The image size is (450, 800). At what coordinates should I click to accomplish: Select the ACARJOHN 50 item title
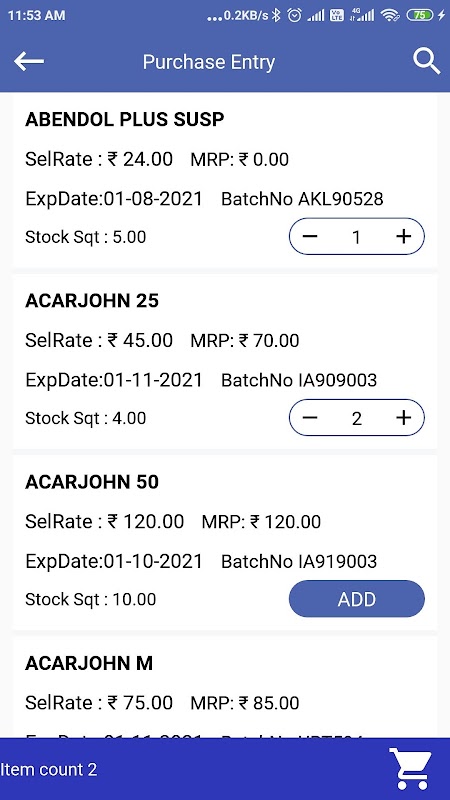pos(92,482)
